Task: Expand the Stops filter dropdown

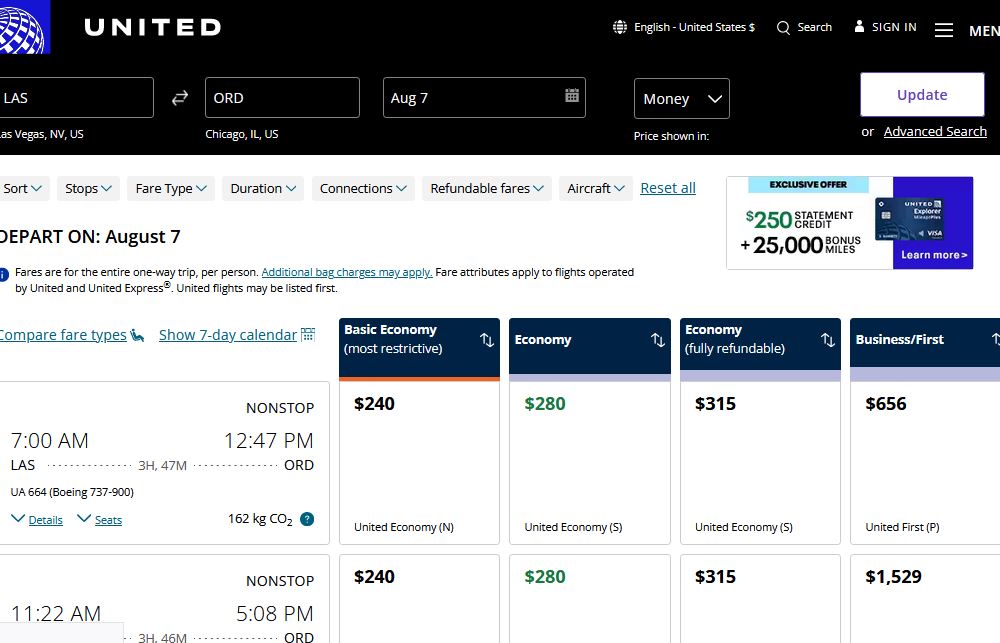Action: tap(89, 188)
